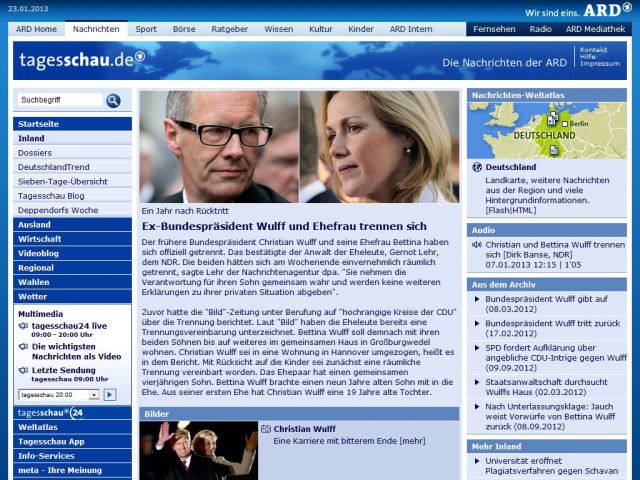The image size is (640, 480).
Task: Open 'Universität eröffnet Plagiatsverfahren gegen Schavan'
Action: [x=551, y=466]
